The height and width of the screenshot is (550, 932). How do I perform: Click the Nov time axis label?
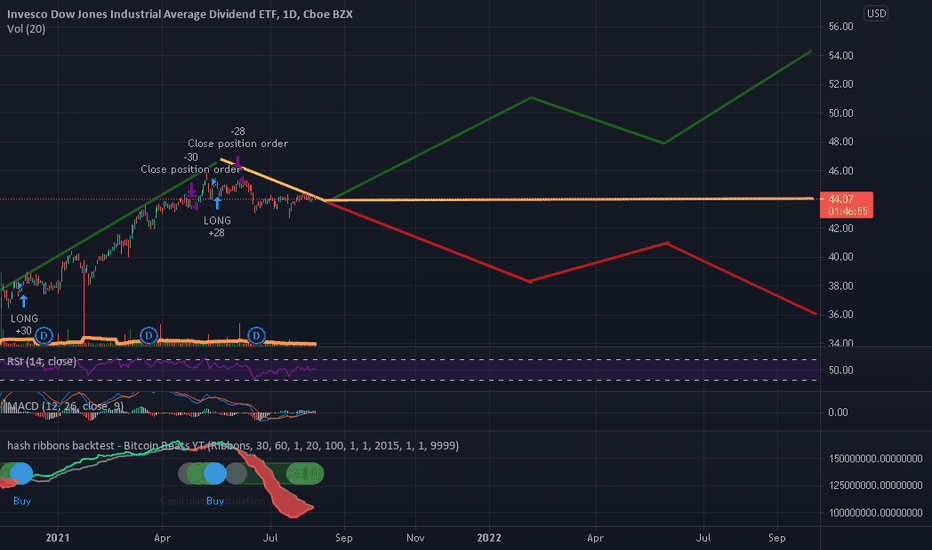click(x=415, y=538)
